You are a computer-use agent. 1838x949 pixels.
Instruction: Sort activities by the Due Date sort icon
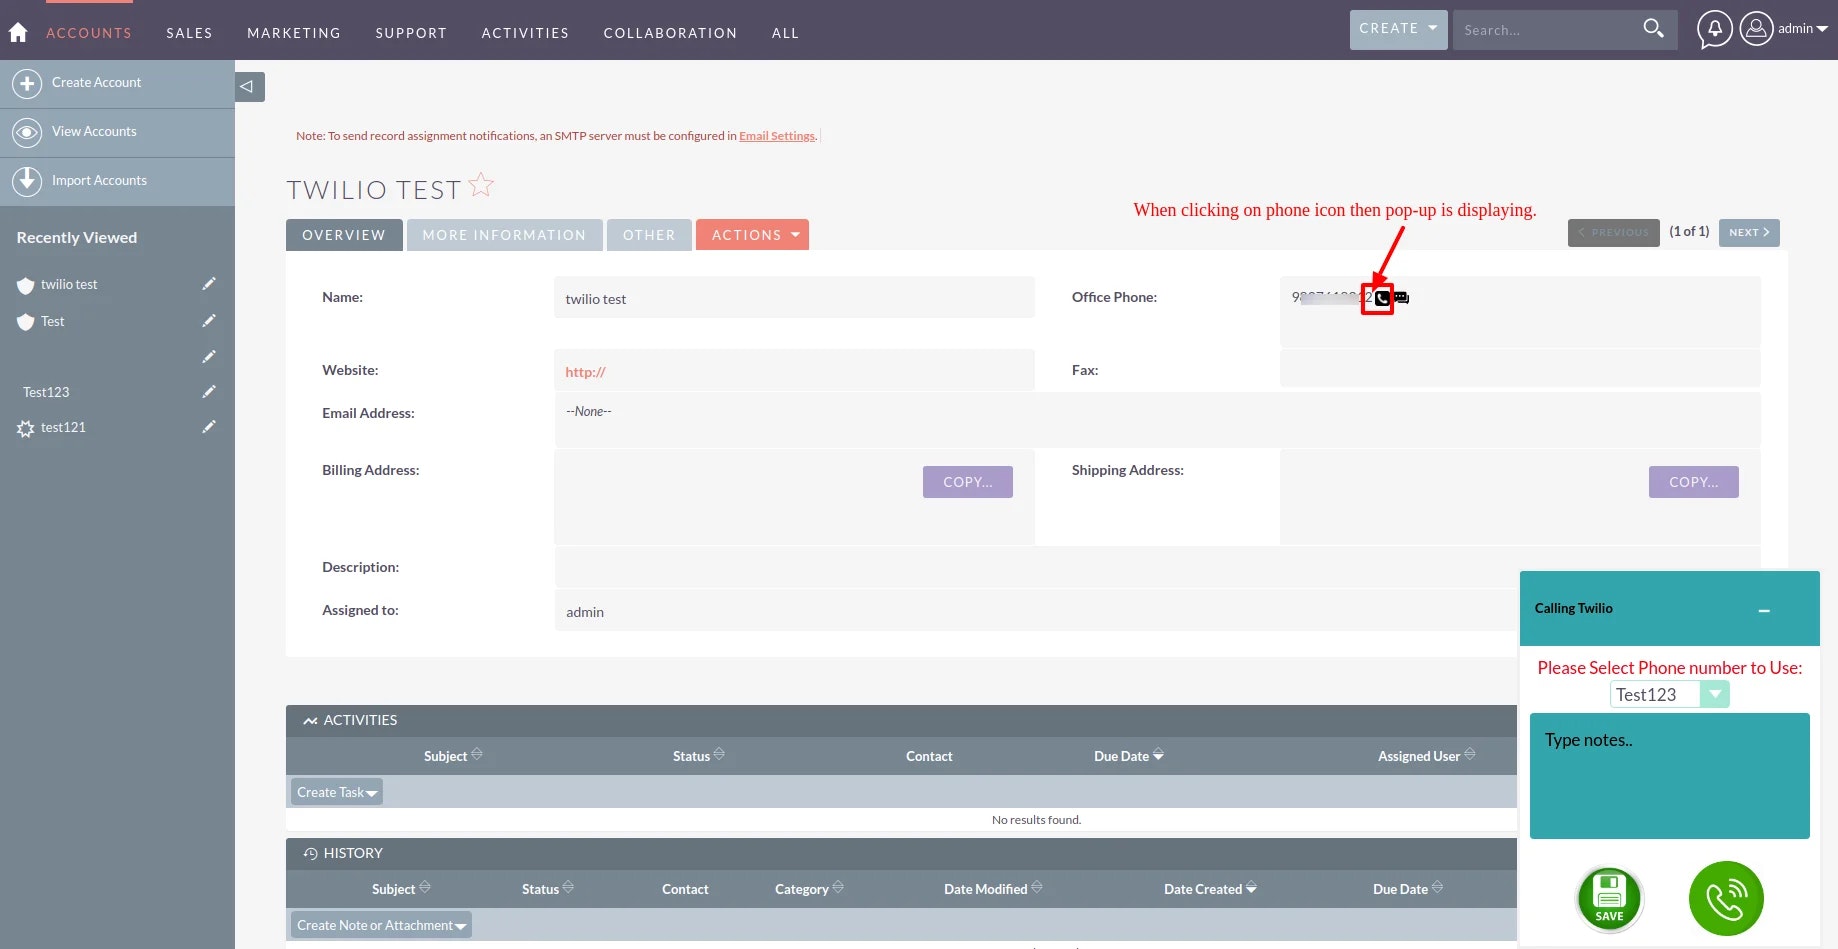tap(1158, 755)
